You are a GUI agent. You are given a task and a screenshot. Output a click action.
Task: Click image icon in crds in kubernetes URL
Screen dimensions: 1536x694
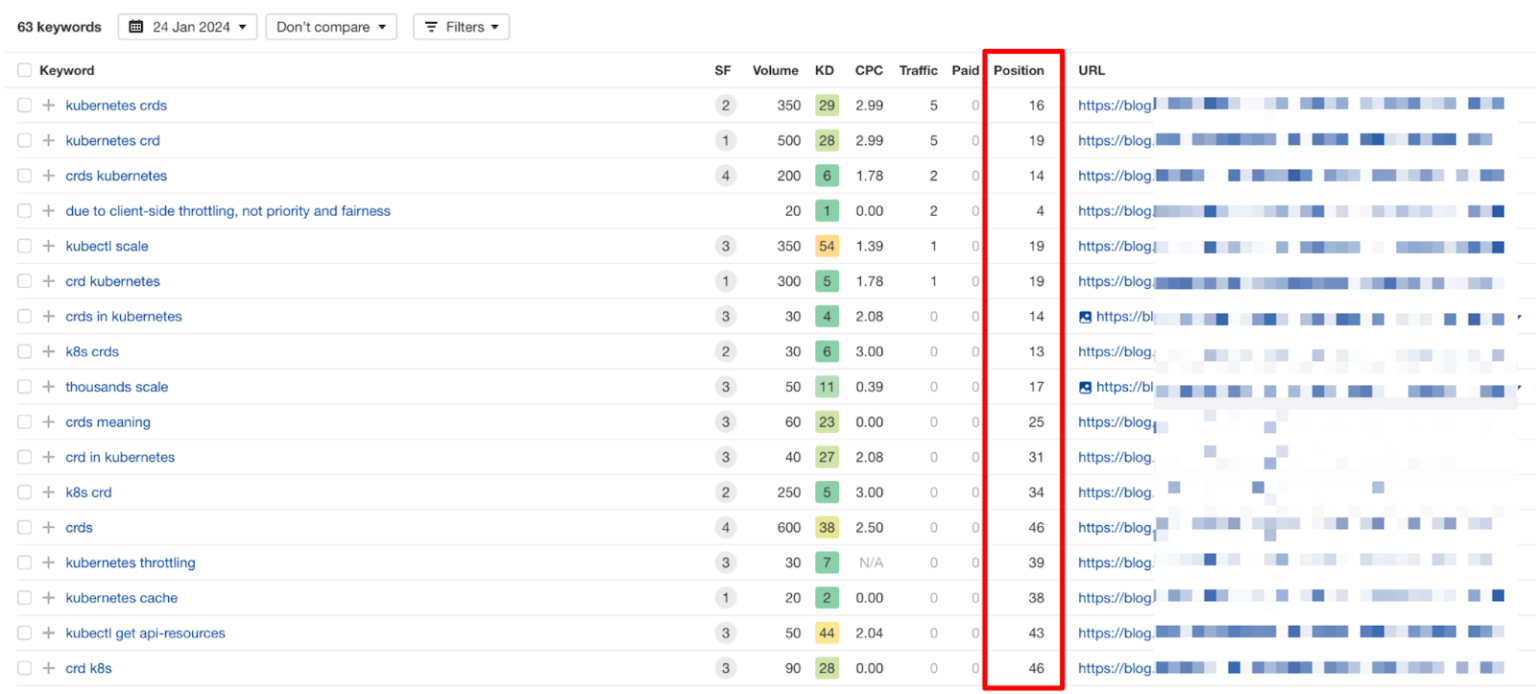[1085, 316]
